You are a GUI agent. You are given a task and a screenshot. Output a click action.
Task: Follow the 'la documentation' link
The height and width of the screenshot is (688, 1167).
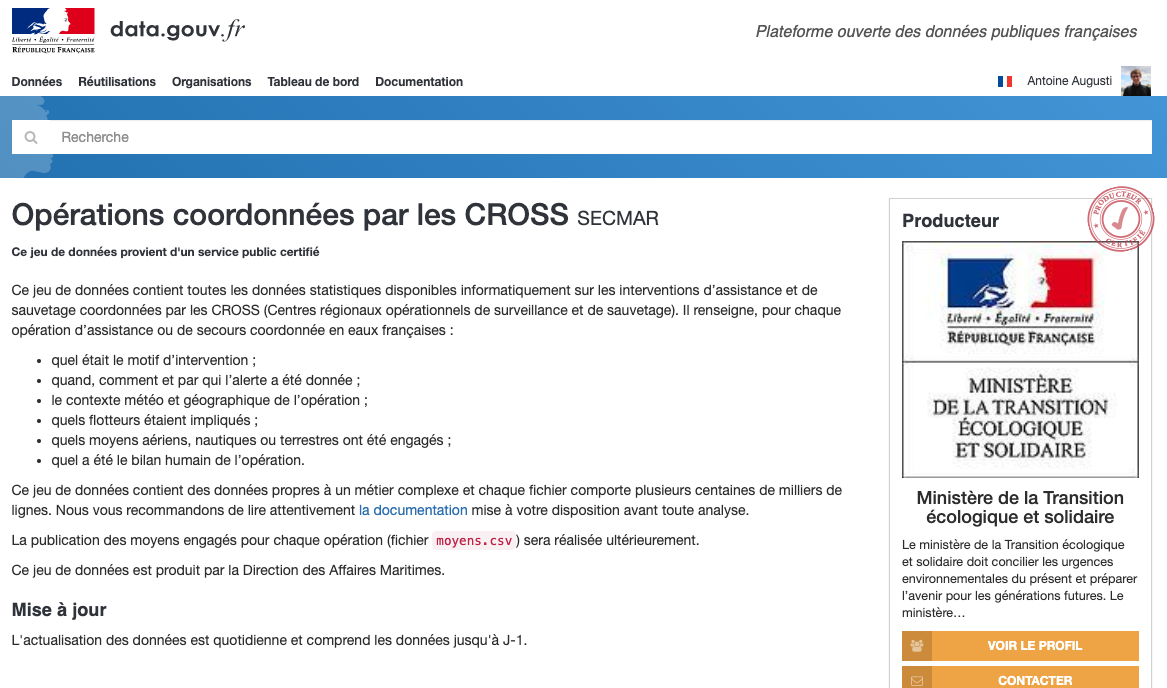(413, 511)
